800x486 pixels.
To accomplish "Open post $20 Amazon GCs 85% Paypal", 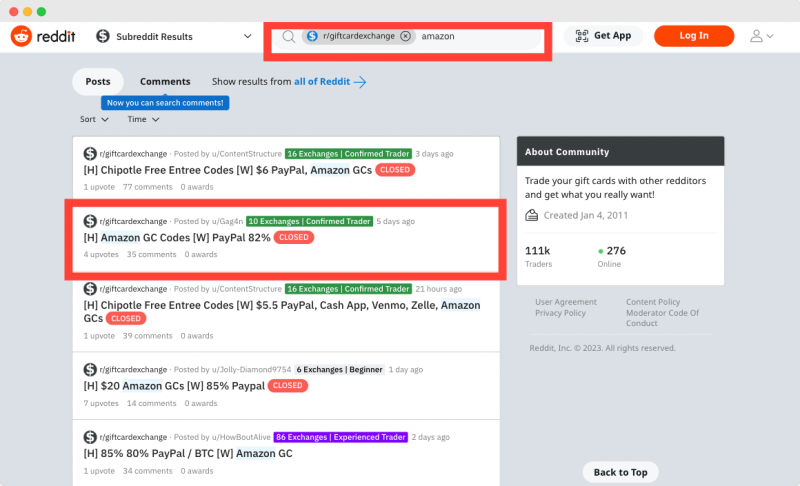I will pos(174,386).
